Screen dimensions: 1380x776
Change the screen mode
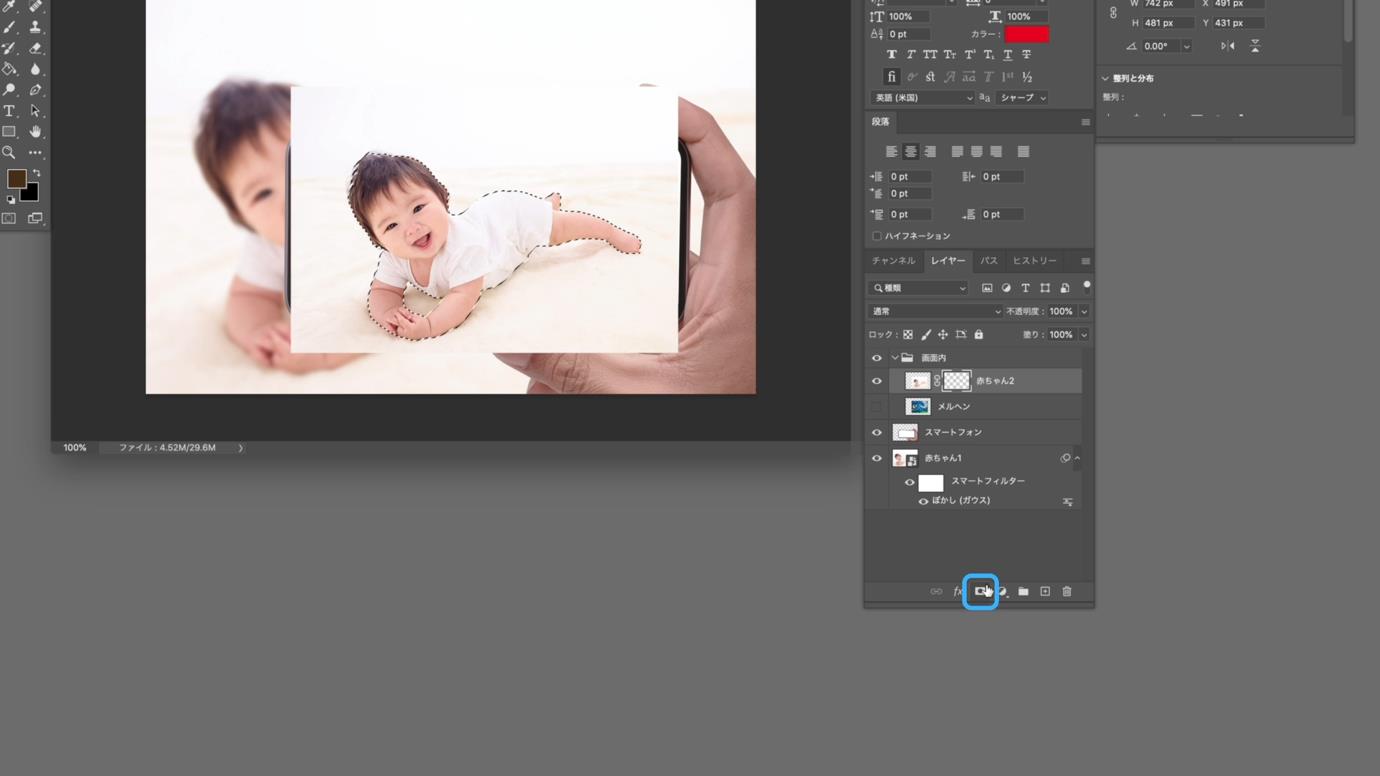pyautogui.click(x=35, y=218)
